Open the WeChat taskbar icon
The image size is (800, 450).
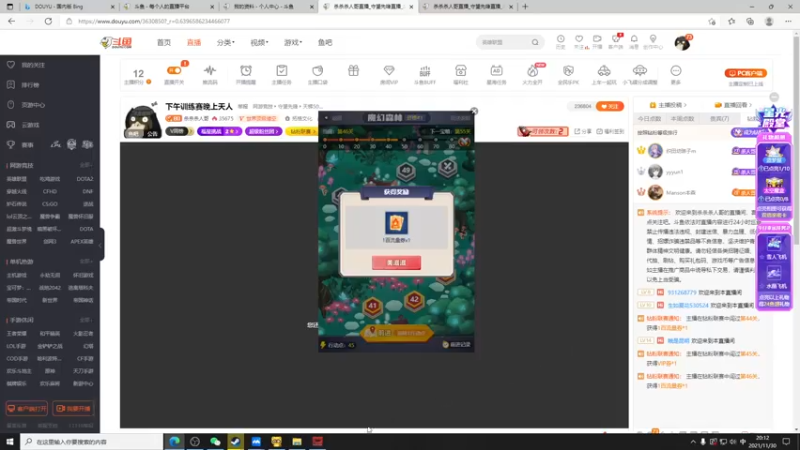tap(215, 441)
